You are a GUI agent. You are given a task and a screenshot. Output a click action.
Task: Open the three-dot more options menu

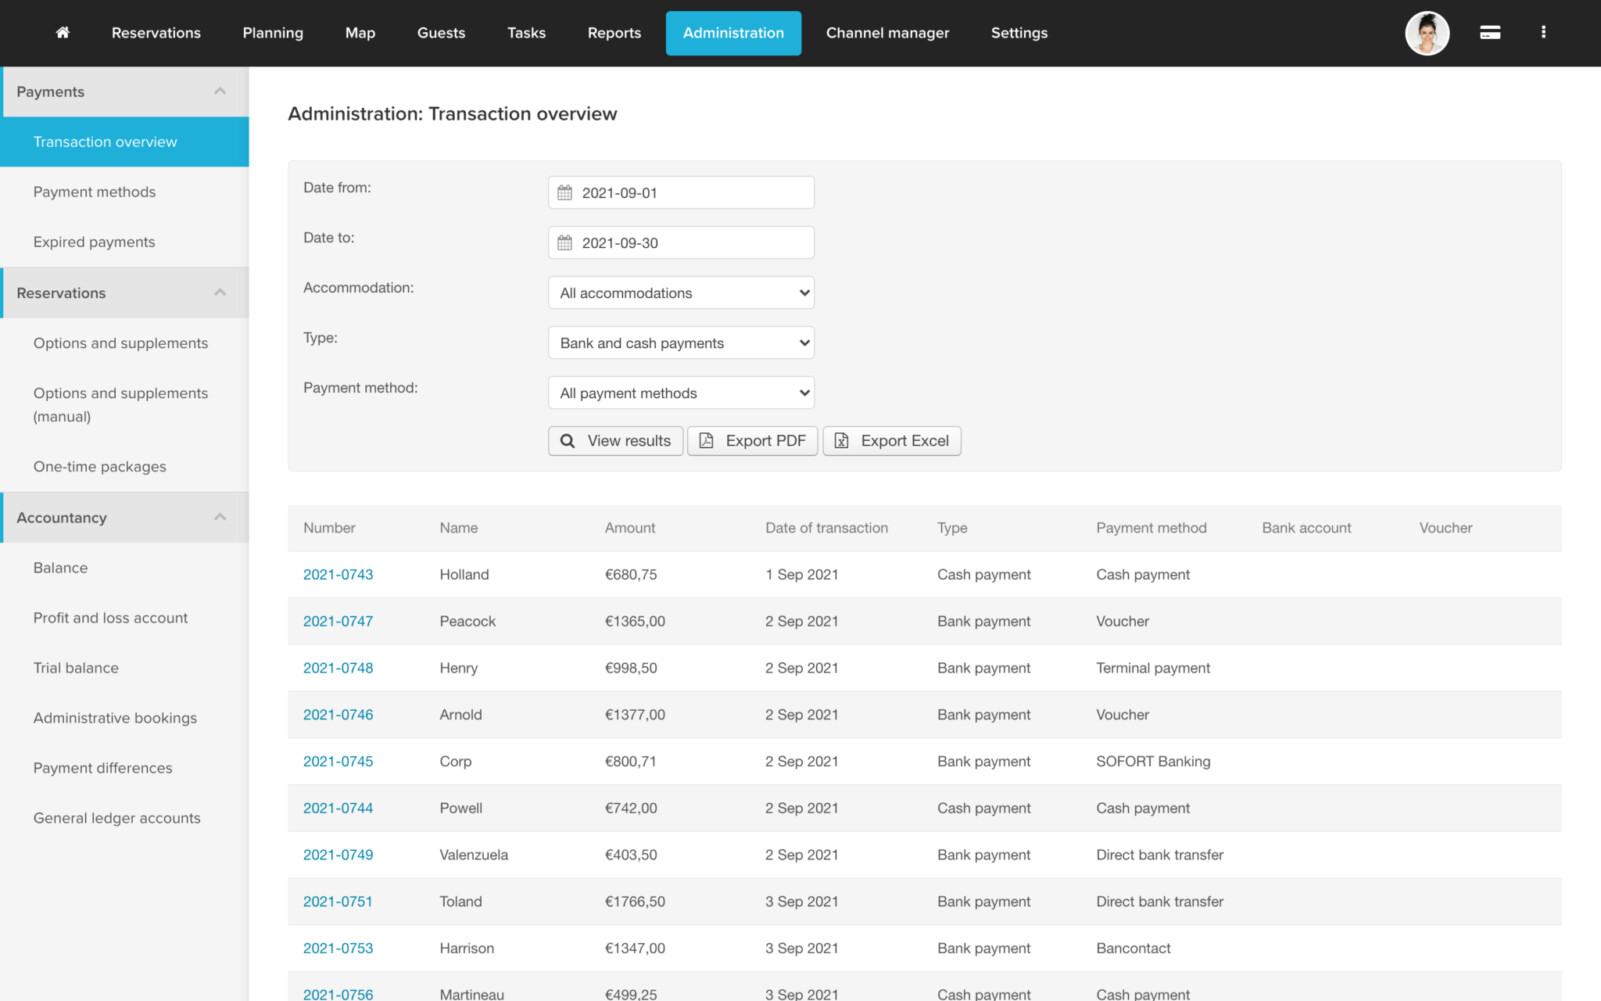click(x=1543, y=33)
